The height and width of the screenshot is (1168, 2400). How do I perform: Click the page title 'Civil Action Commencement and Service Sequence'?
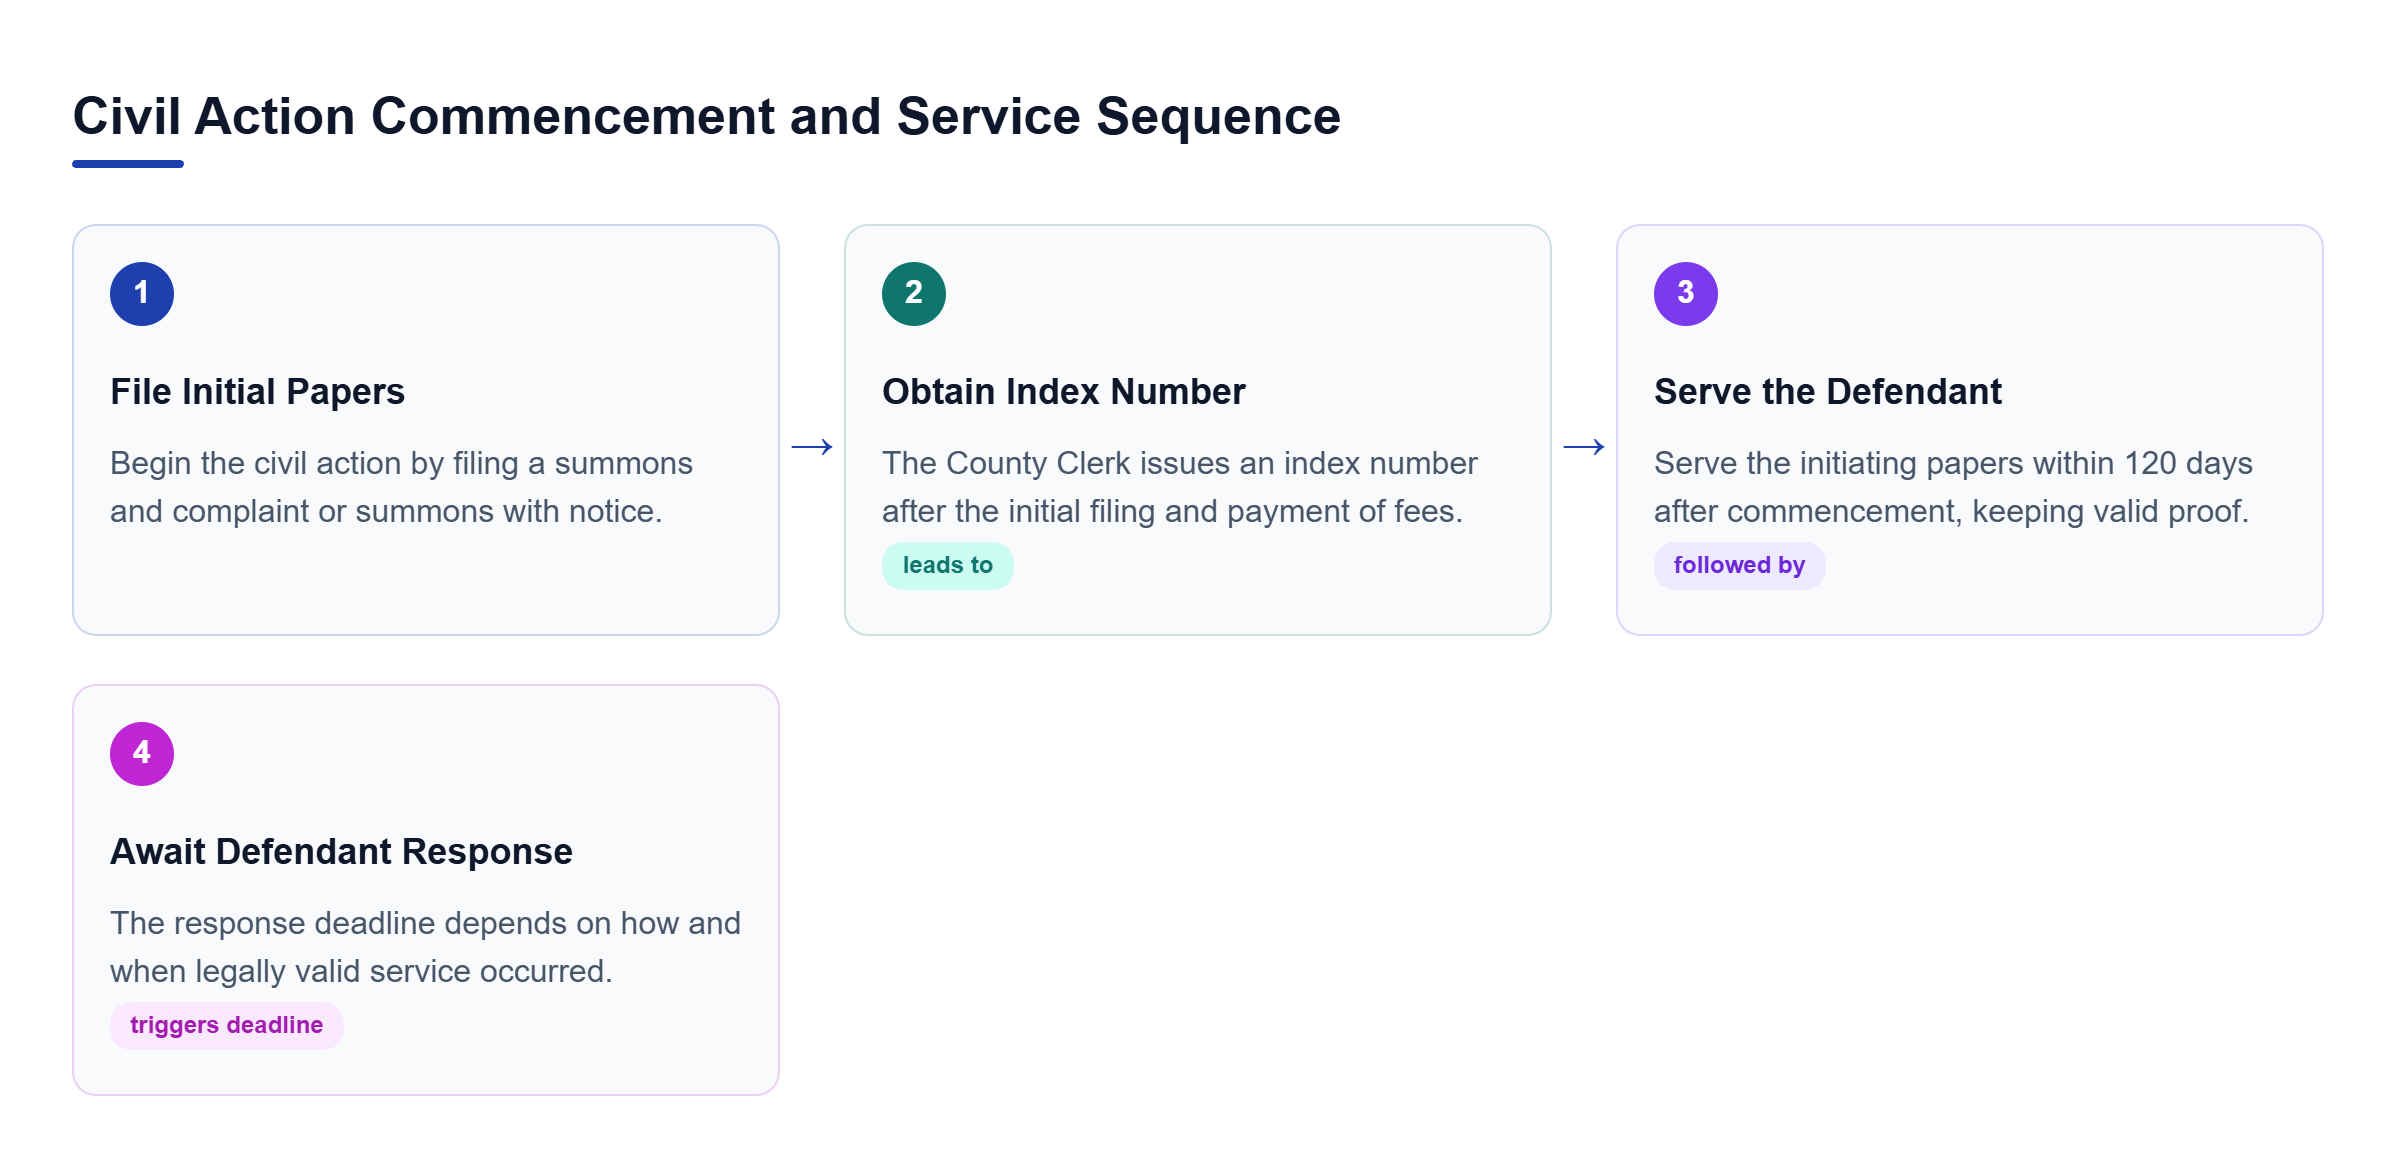click(x=707, y=116)
